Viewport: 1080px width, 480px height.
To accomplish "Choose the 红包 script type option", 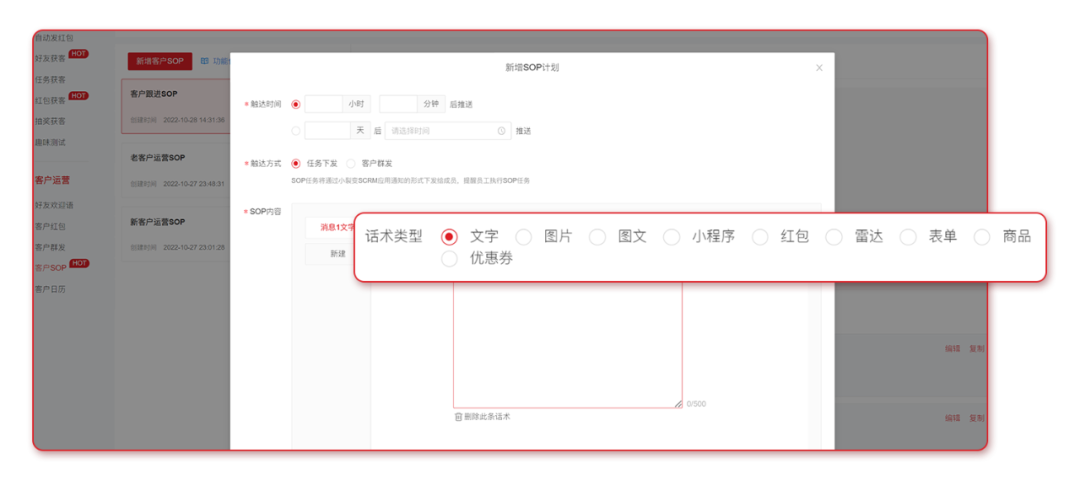I will pyautogui.click(x=760, y=237).
